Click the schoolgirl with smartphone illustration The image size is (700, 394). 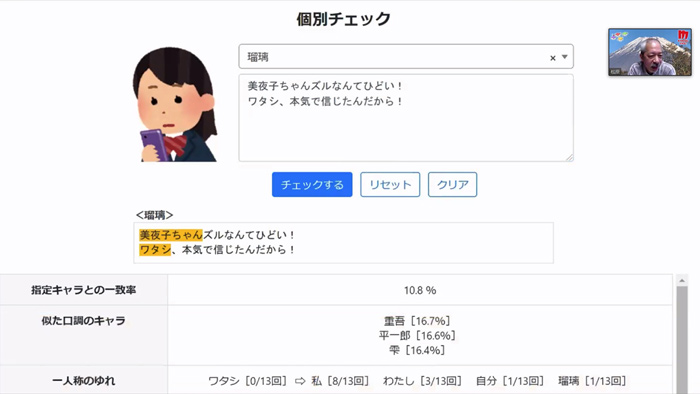click(x=175, y=104)
